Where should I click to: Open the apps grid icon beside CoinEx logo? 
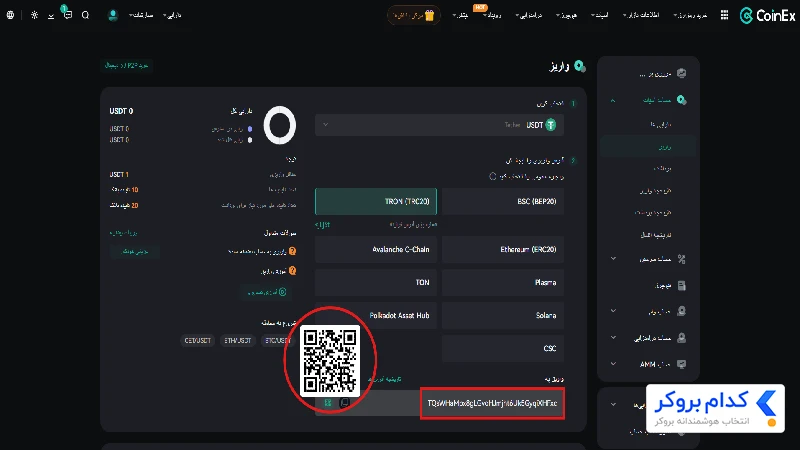click(724, 15)
